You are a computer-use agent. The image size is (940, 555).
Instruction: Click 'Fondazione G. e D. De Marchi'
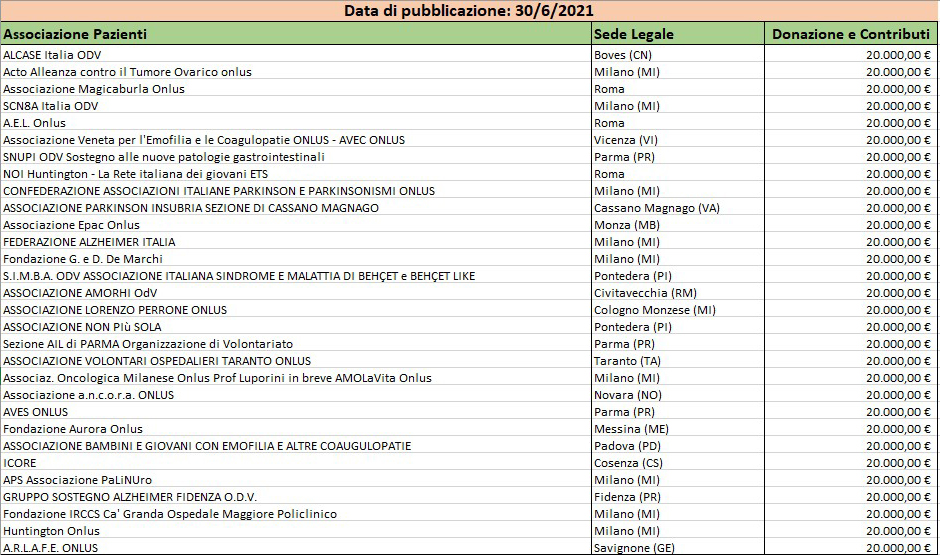296,259
